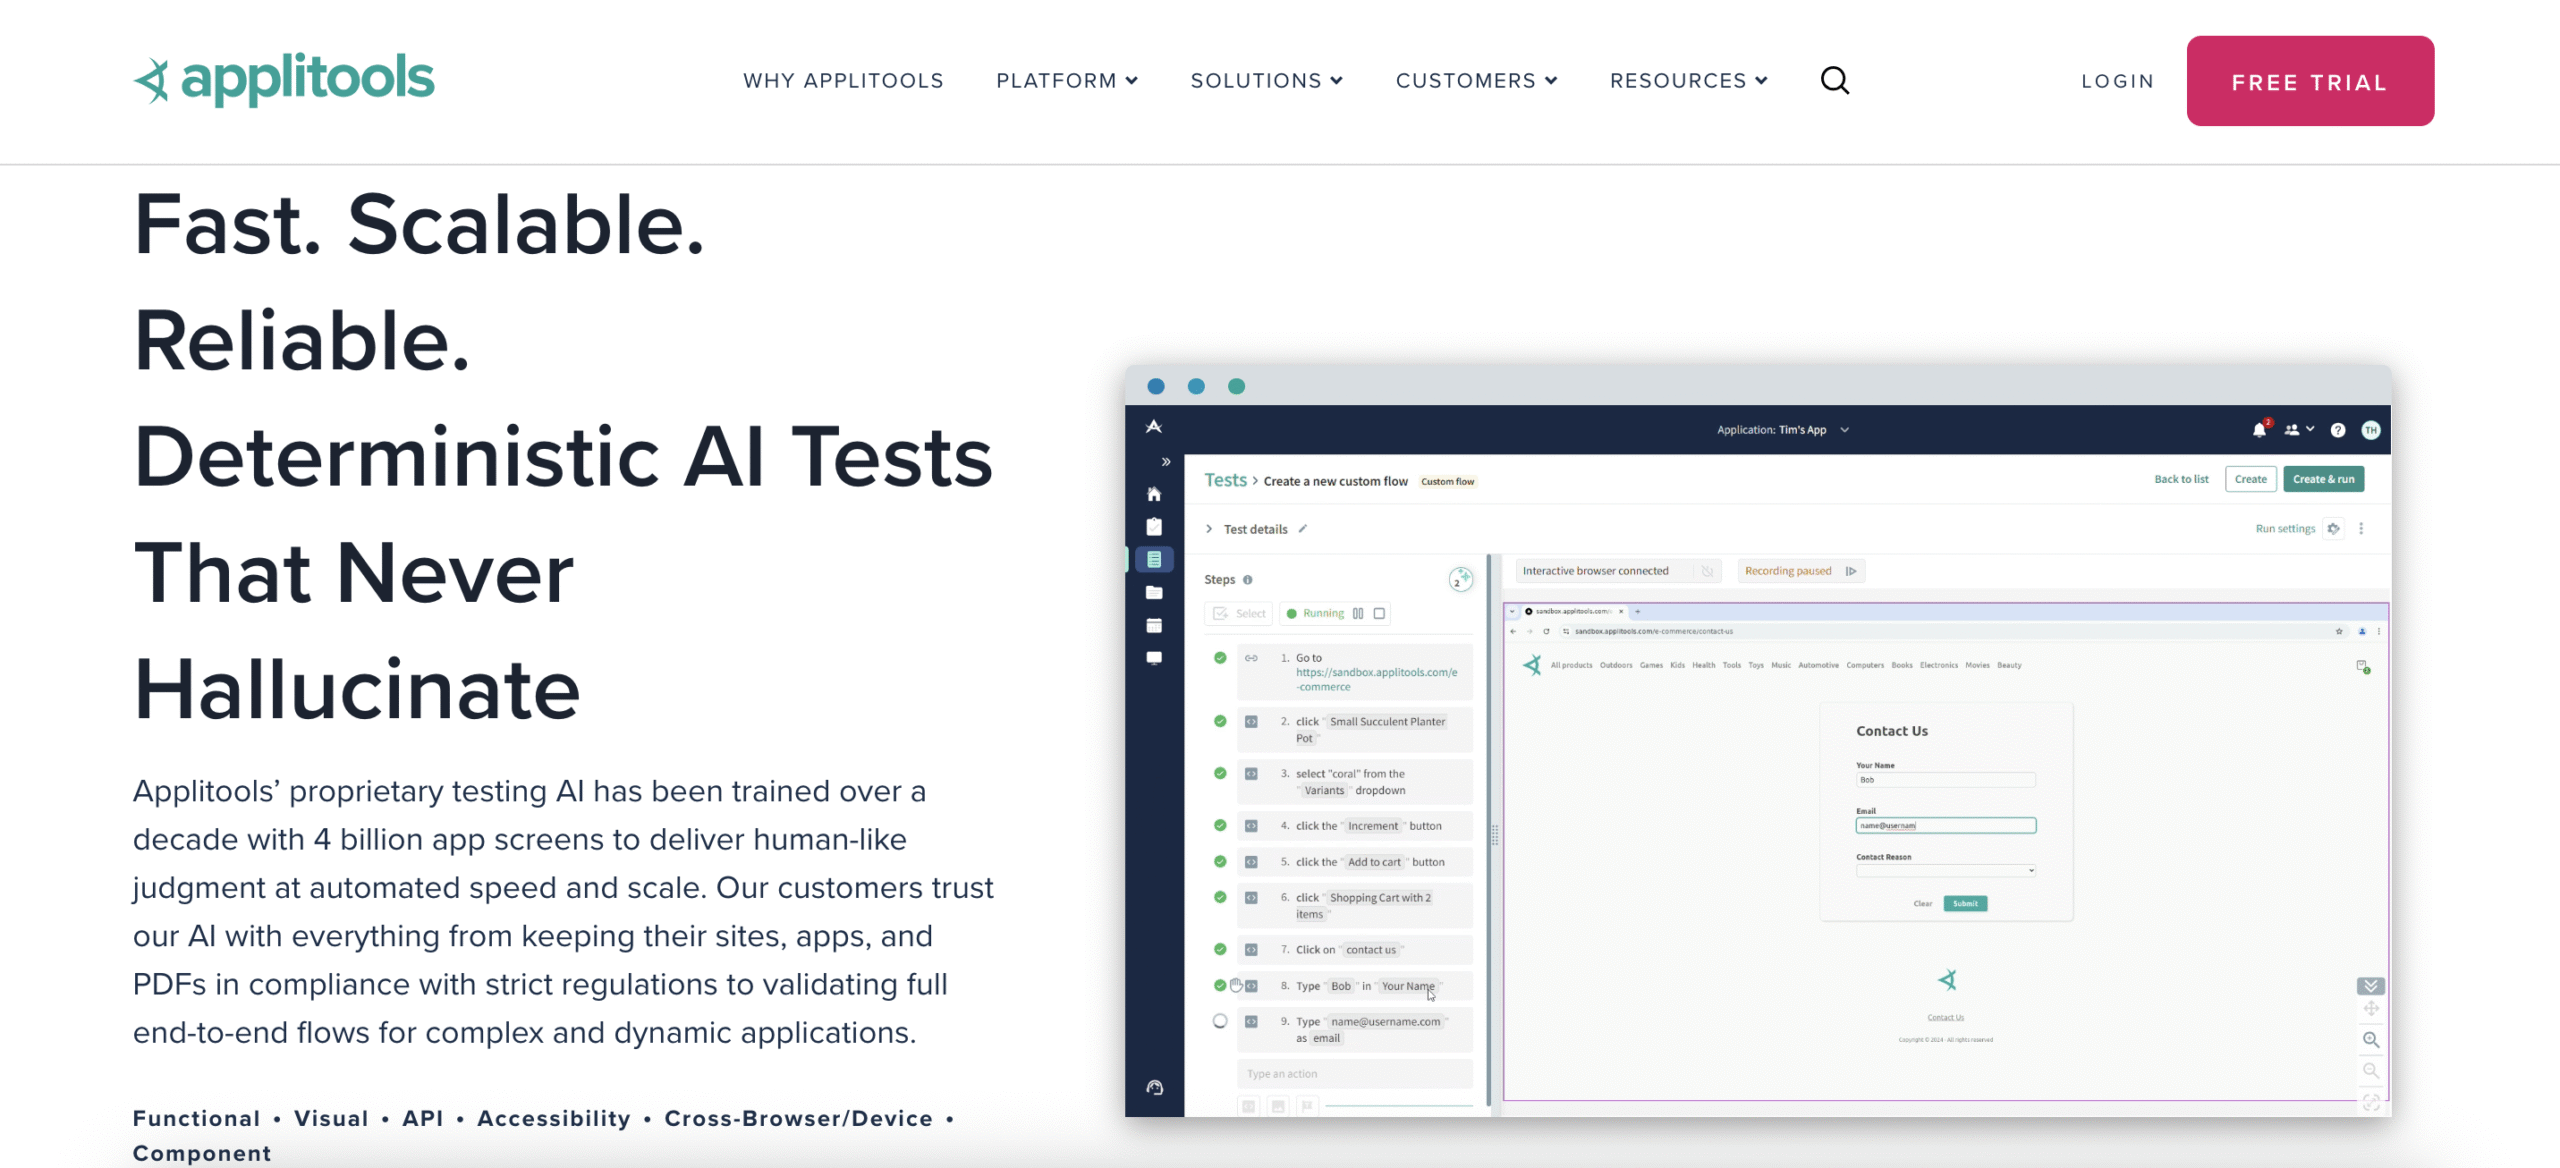
Task: Toggle the green check for step 7
Action: (x=1220, y=950)
